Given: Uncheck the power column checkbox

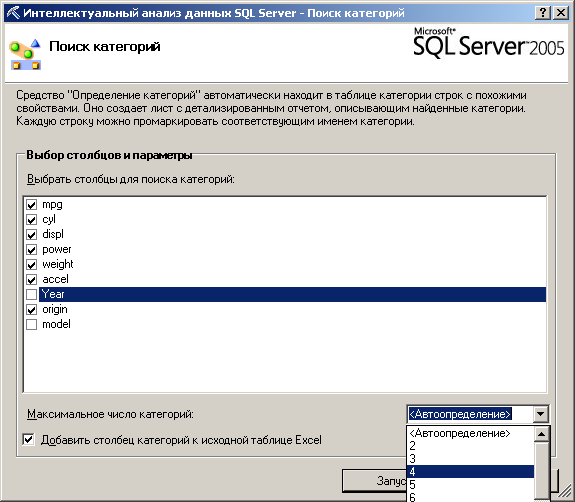Looking at the screenshot, I should 32,250.
